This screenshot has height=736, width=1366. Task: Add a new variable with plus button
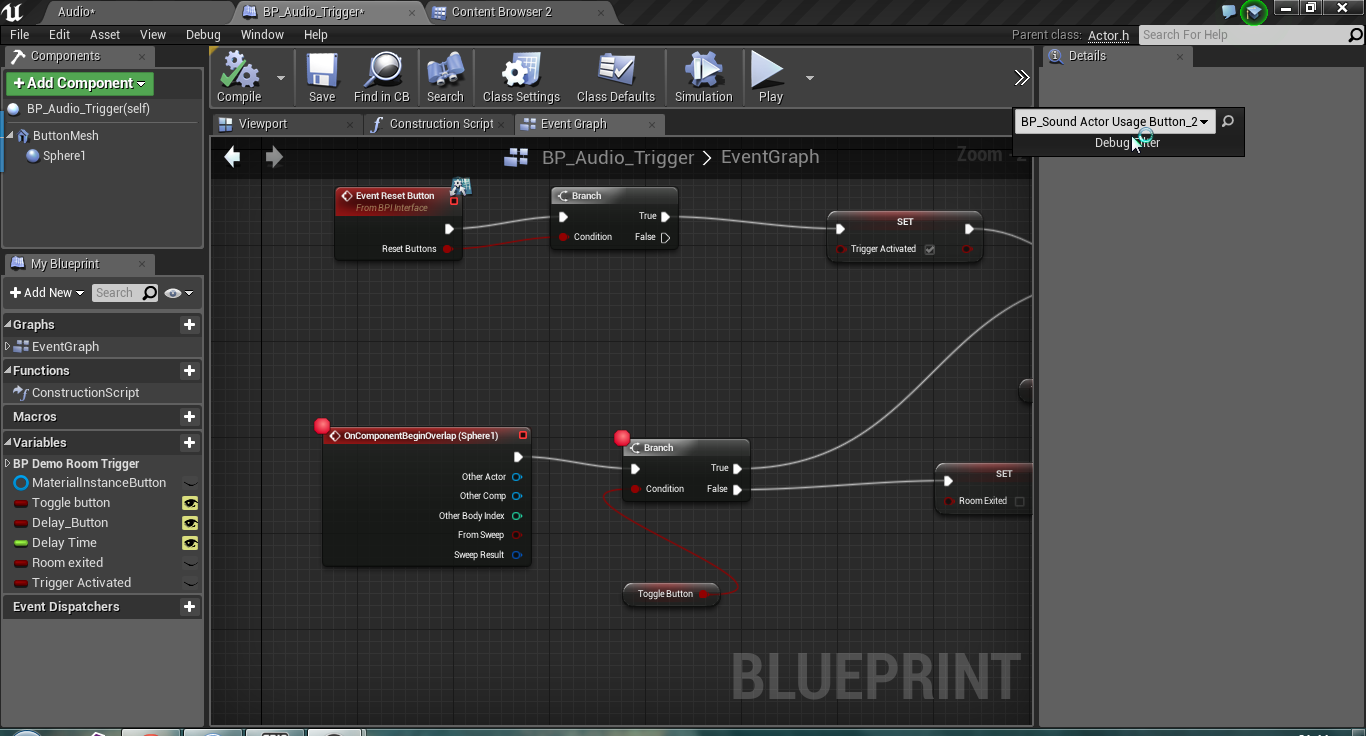(189, 443)
